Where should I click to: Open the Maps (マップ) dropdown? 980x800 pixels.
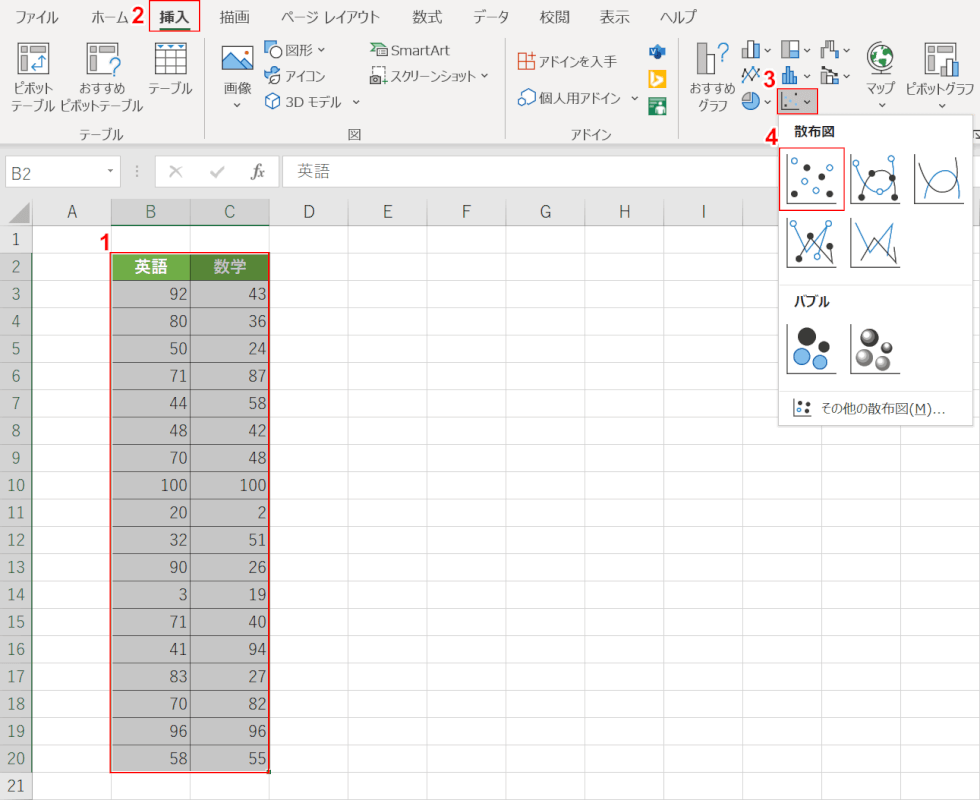(x=880, y=77)
